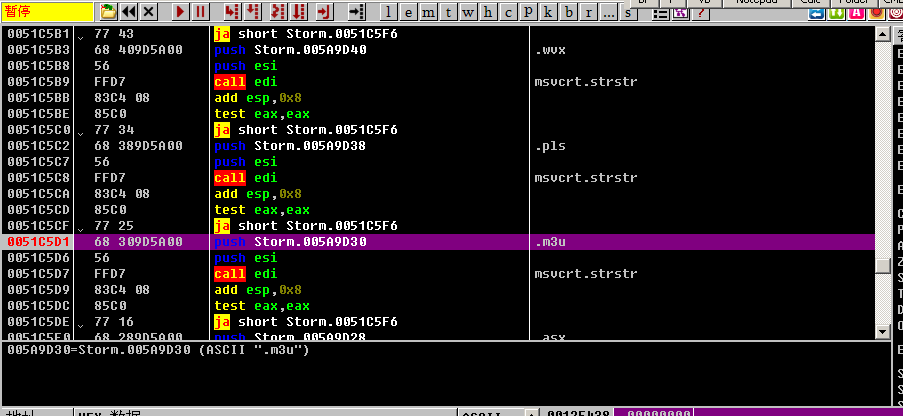This screenshot has height=416, width=903.
Task: Restart the program with the rewind icon
Action: 129,12
